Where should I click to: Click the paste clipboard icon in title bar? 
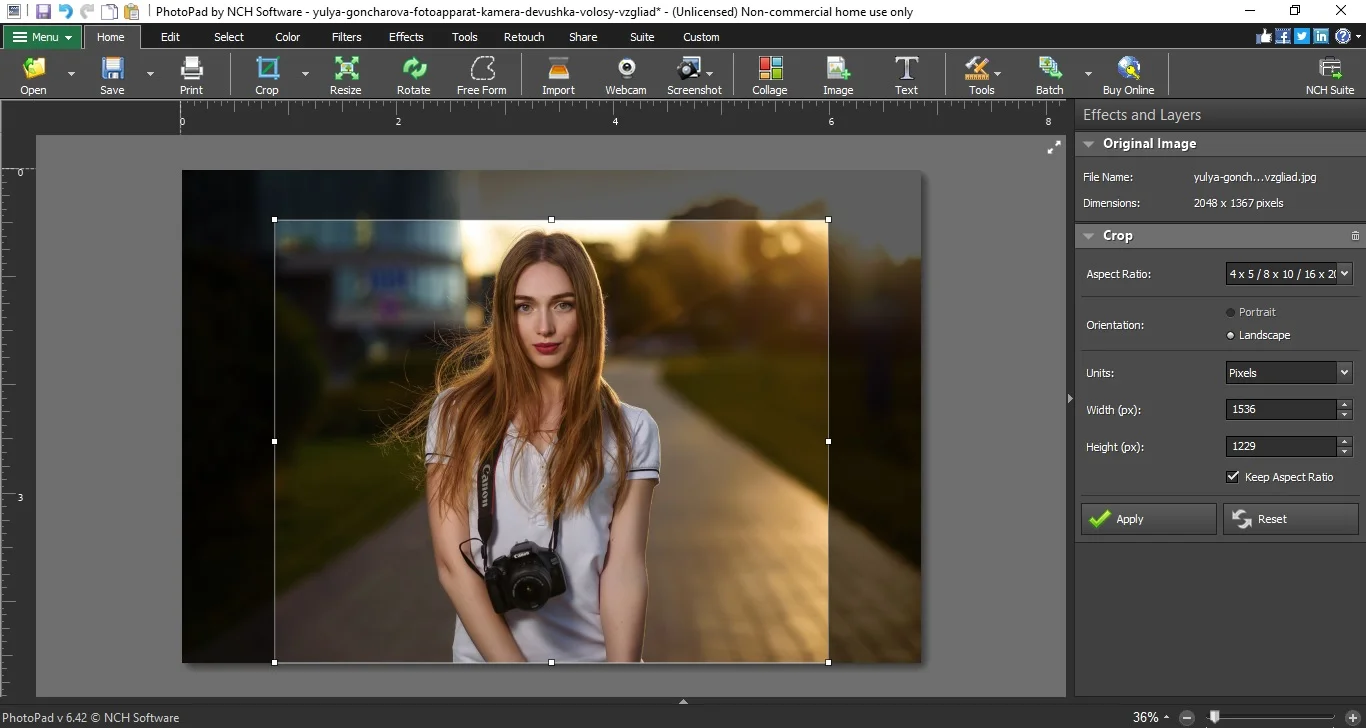click(x=131, y=12)
